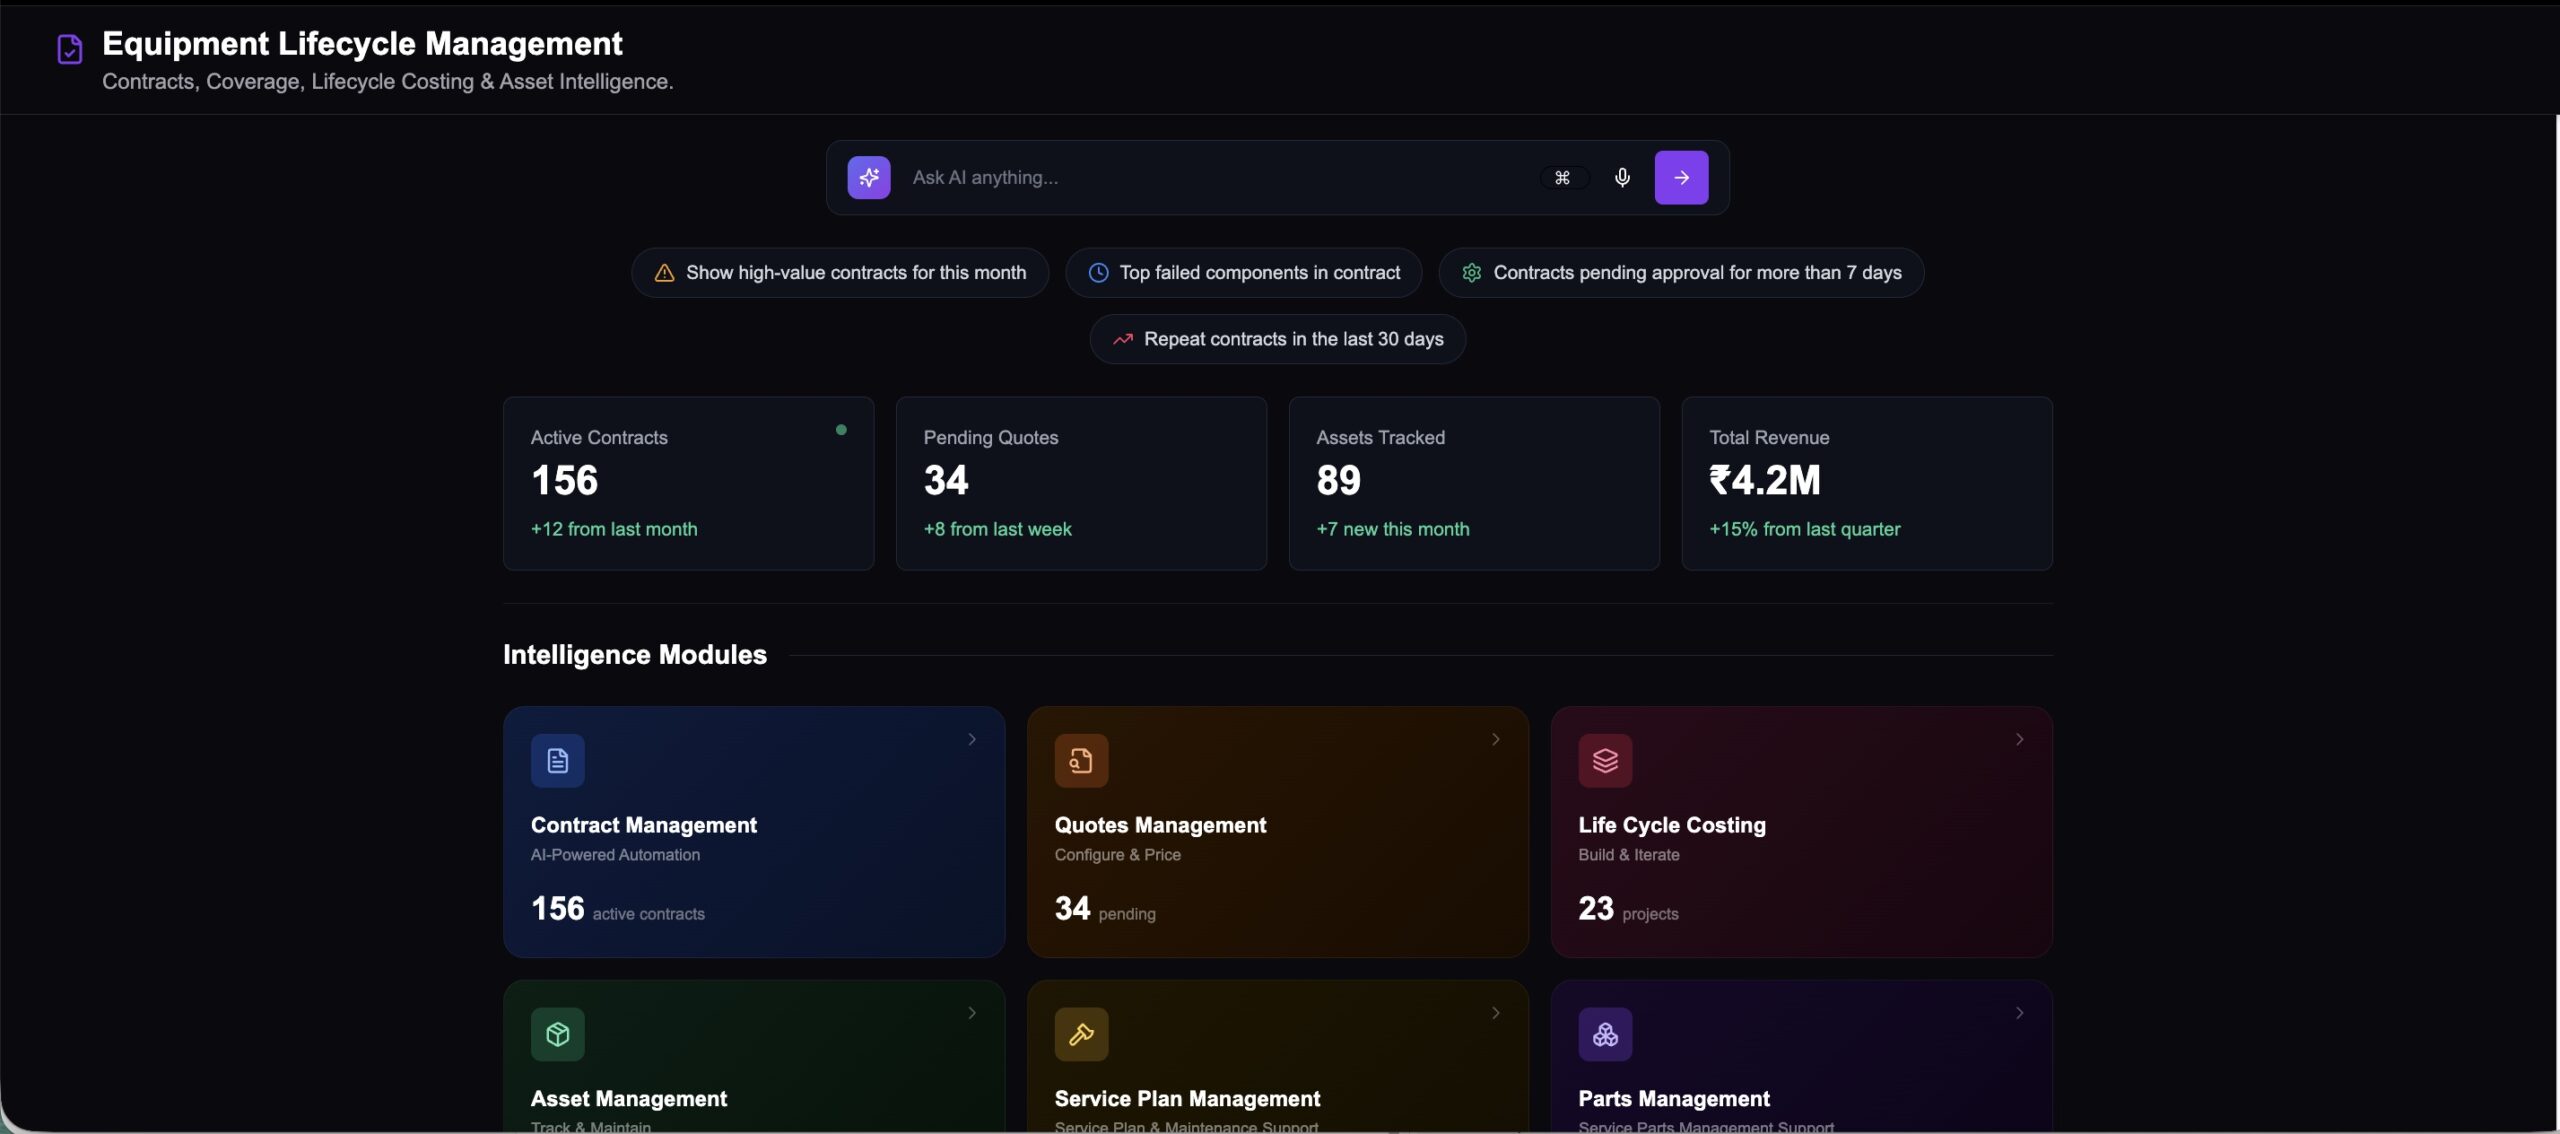Select 'Top failed components in contract'
Viewport: 2560px width, 1134px height.
tap(1241, 272)
